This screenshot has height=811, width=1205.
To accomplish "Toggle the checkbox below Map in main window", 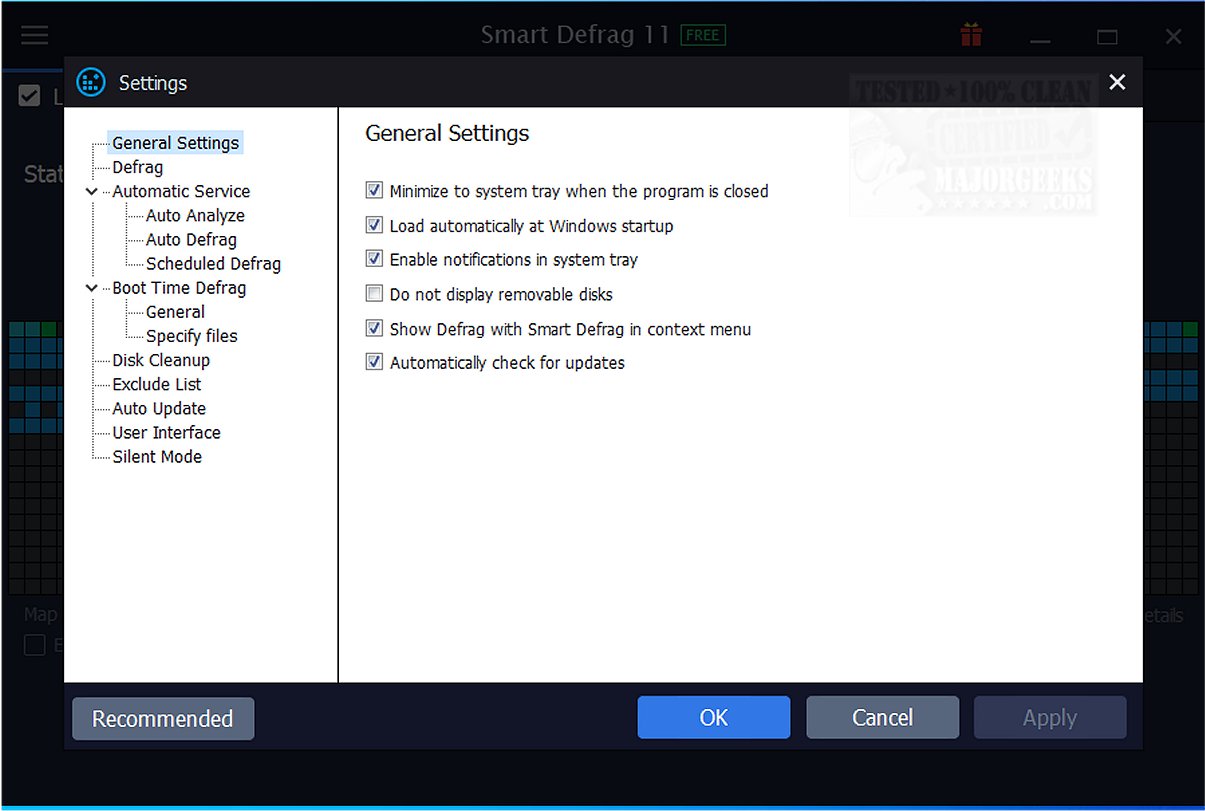I will (x=35, y=645).
